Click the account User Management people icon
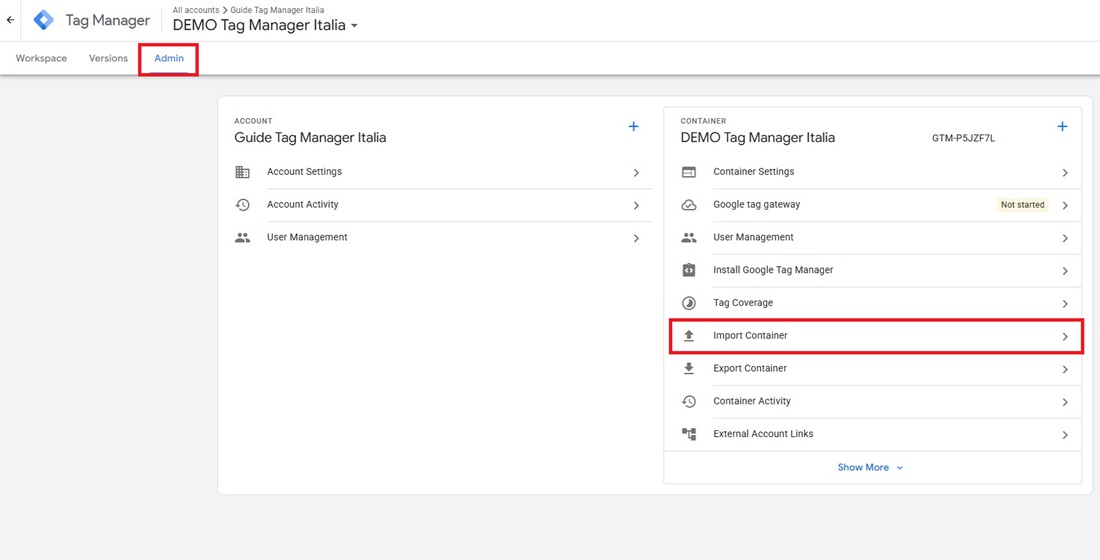This screenshot has height=560, width=1100. pyautogui.click(x=243, y=238)
